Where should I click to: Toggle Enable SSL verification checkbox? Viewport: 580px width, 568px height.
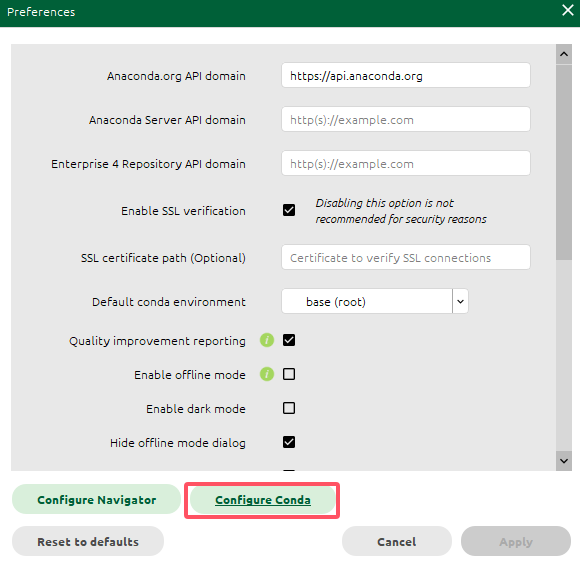tap(289, 210)
